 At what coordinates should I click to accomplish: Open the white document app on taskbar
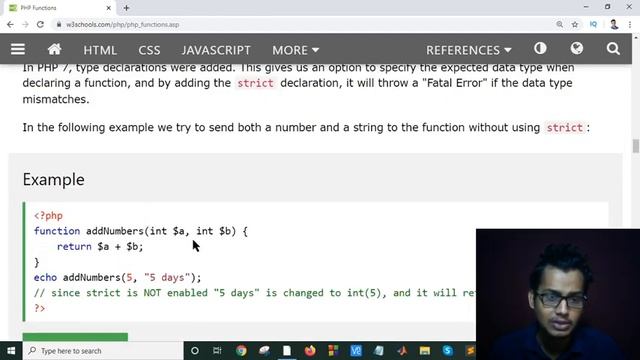[x=287, y=351]
